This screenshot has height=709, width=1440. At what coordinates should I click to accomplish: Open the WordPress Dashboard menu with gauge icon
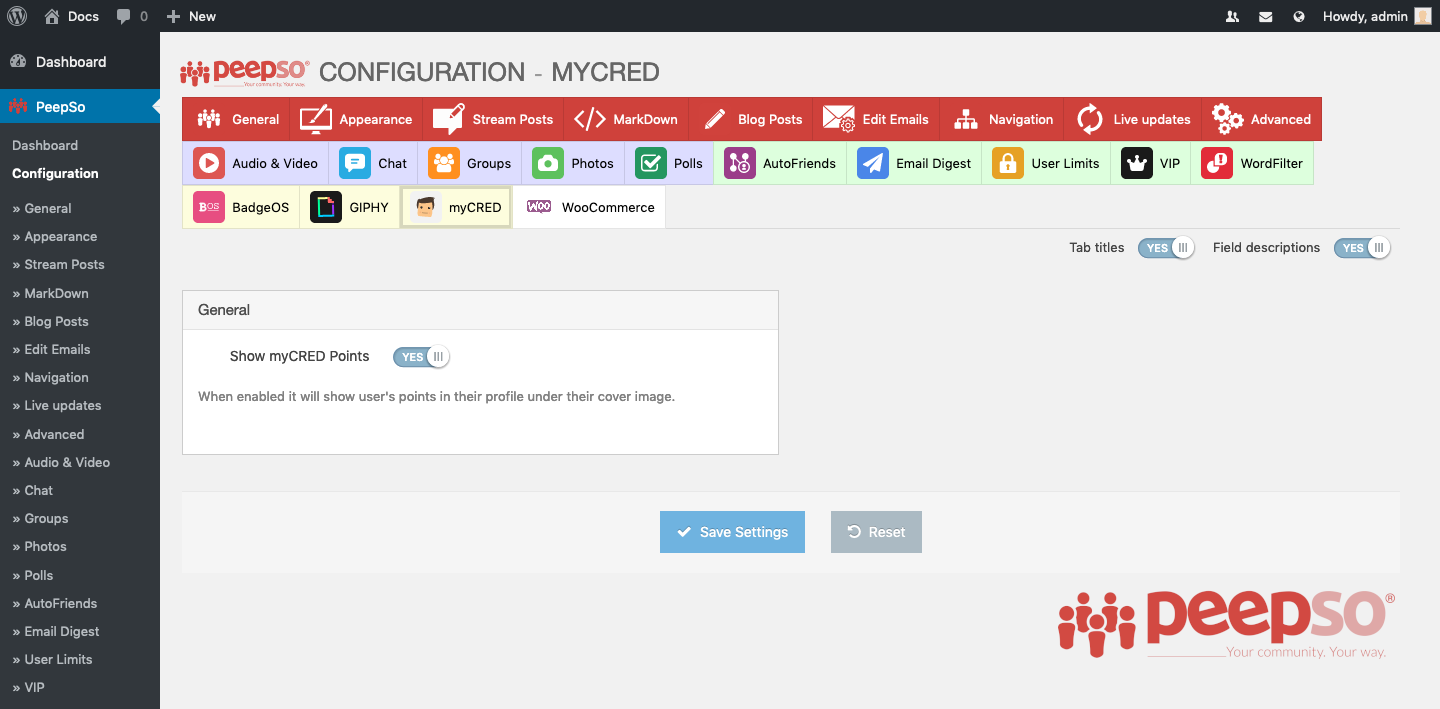[x=80, y=62]
